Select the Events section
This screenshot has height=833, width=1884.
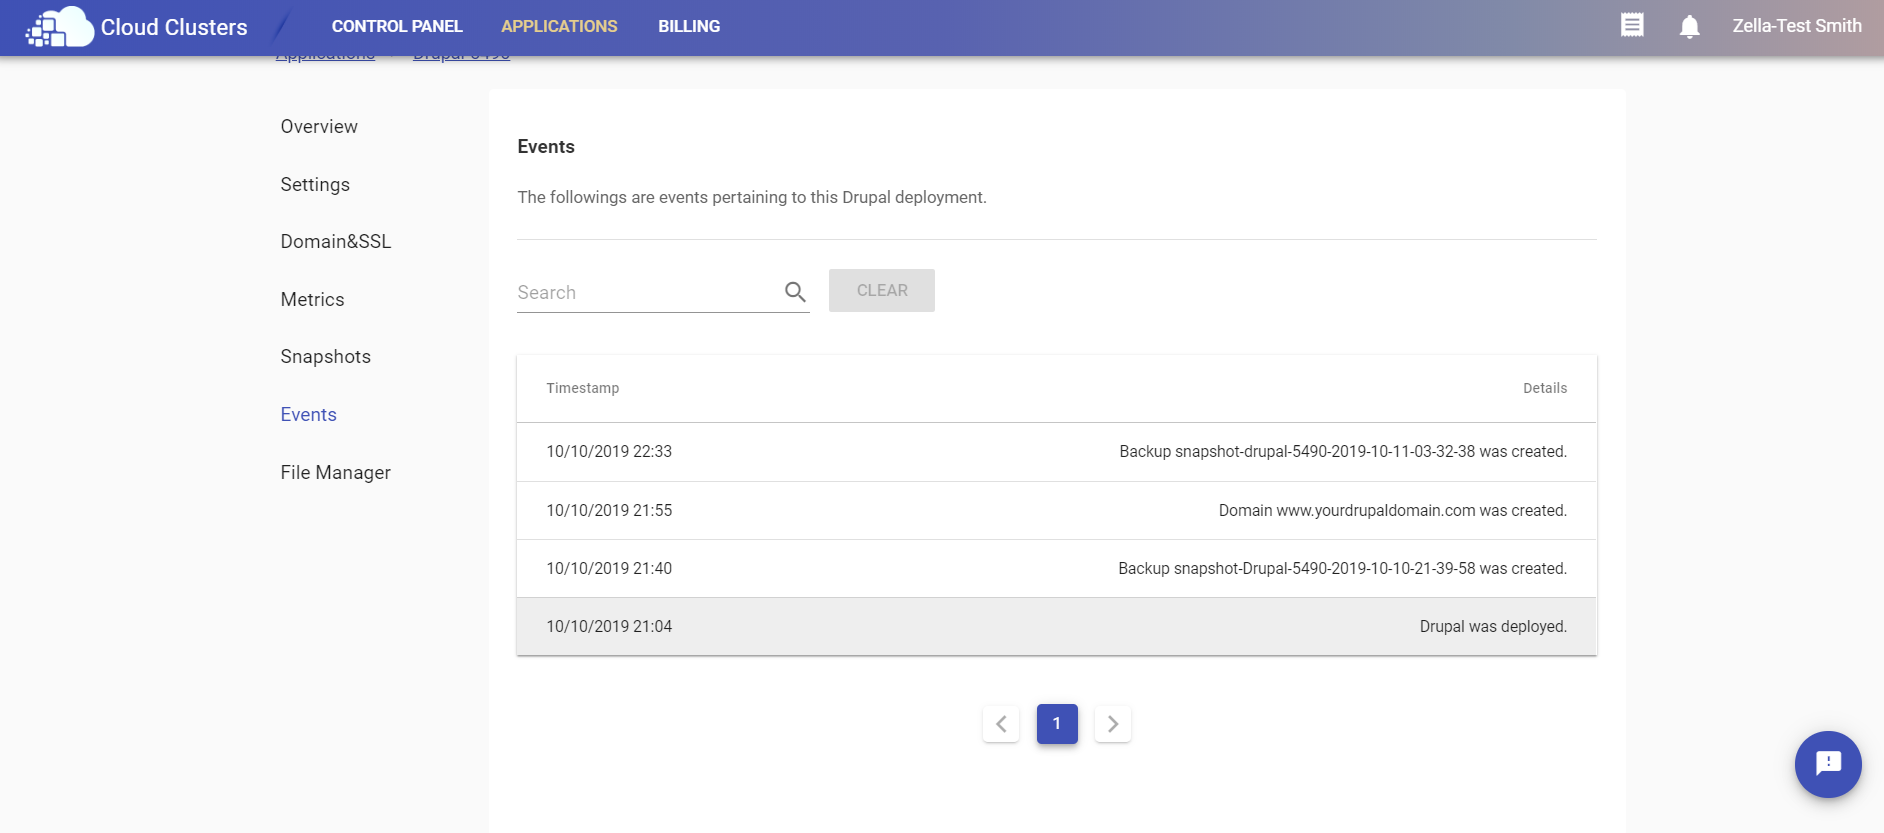click(308, 415)
